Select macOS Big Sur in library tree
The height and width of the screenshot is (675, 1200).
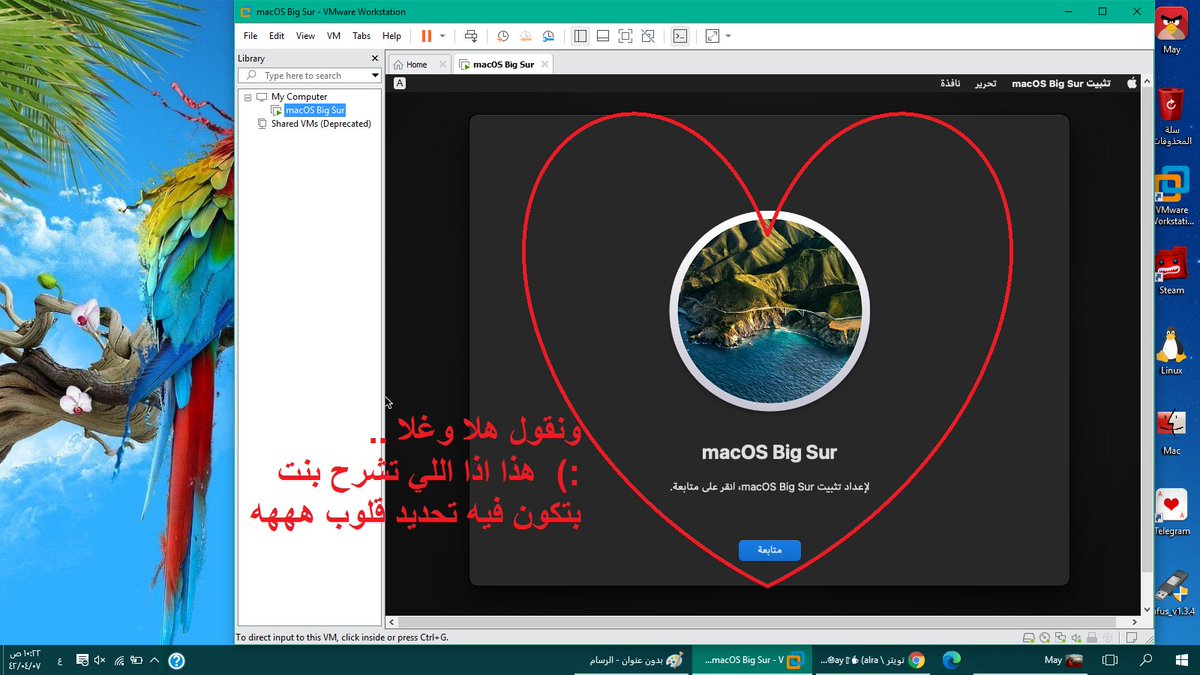point(315,110)
